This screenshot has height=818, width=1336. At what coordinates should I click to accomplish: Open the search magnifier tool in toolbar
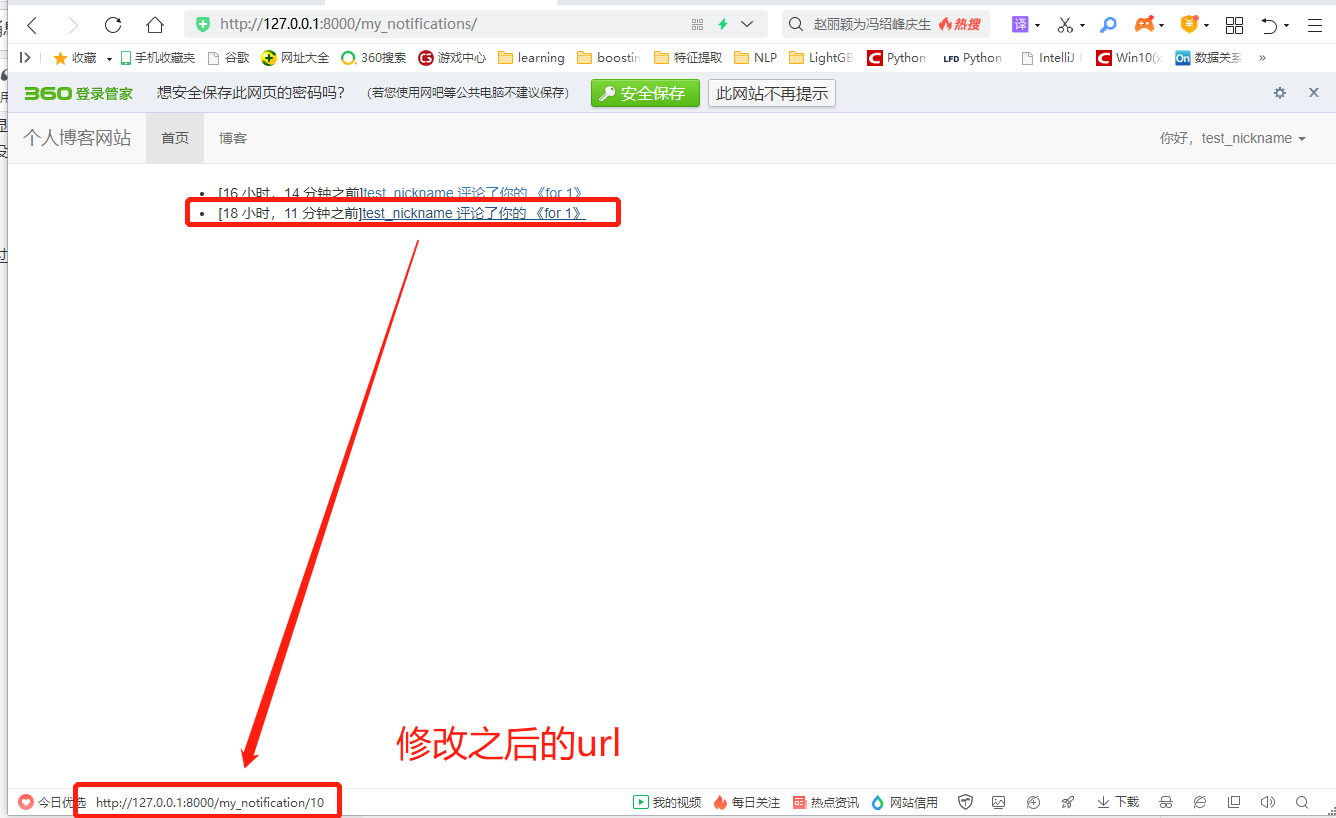tap(1108, 25)
